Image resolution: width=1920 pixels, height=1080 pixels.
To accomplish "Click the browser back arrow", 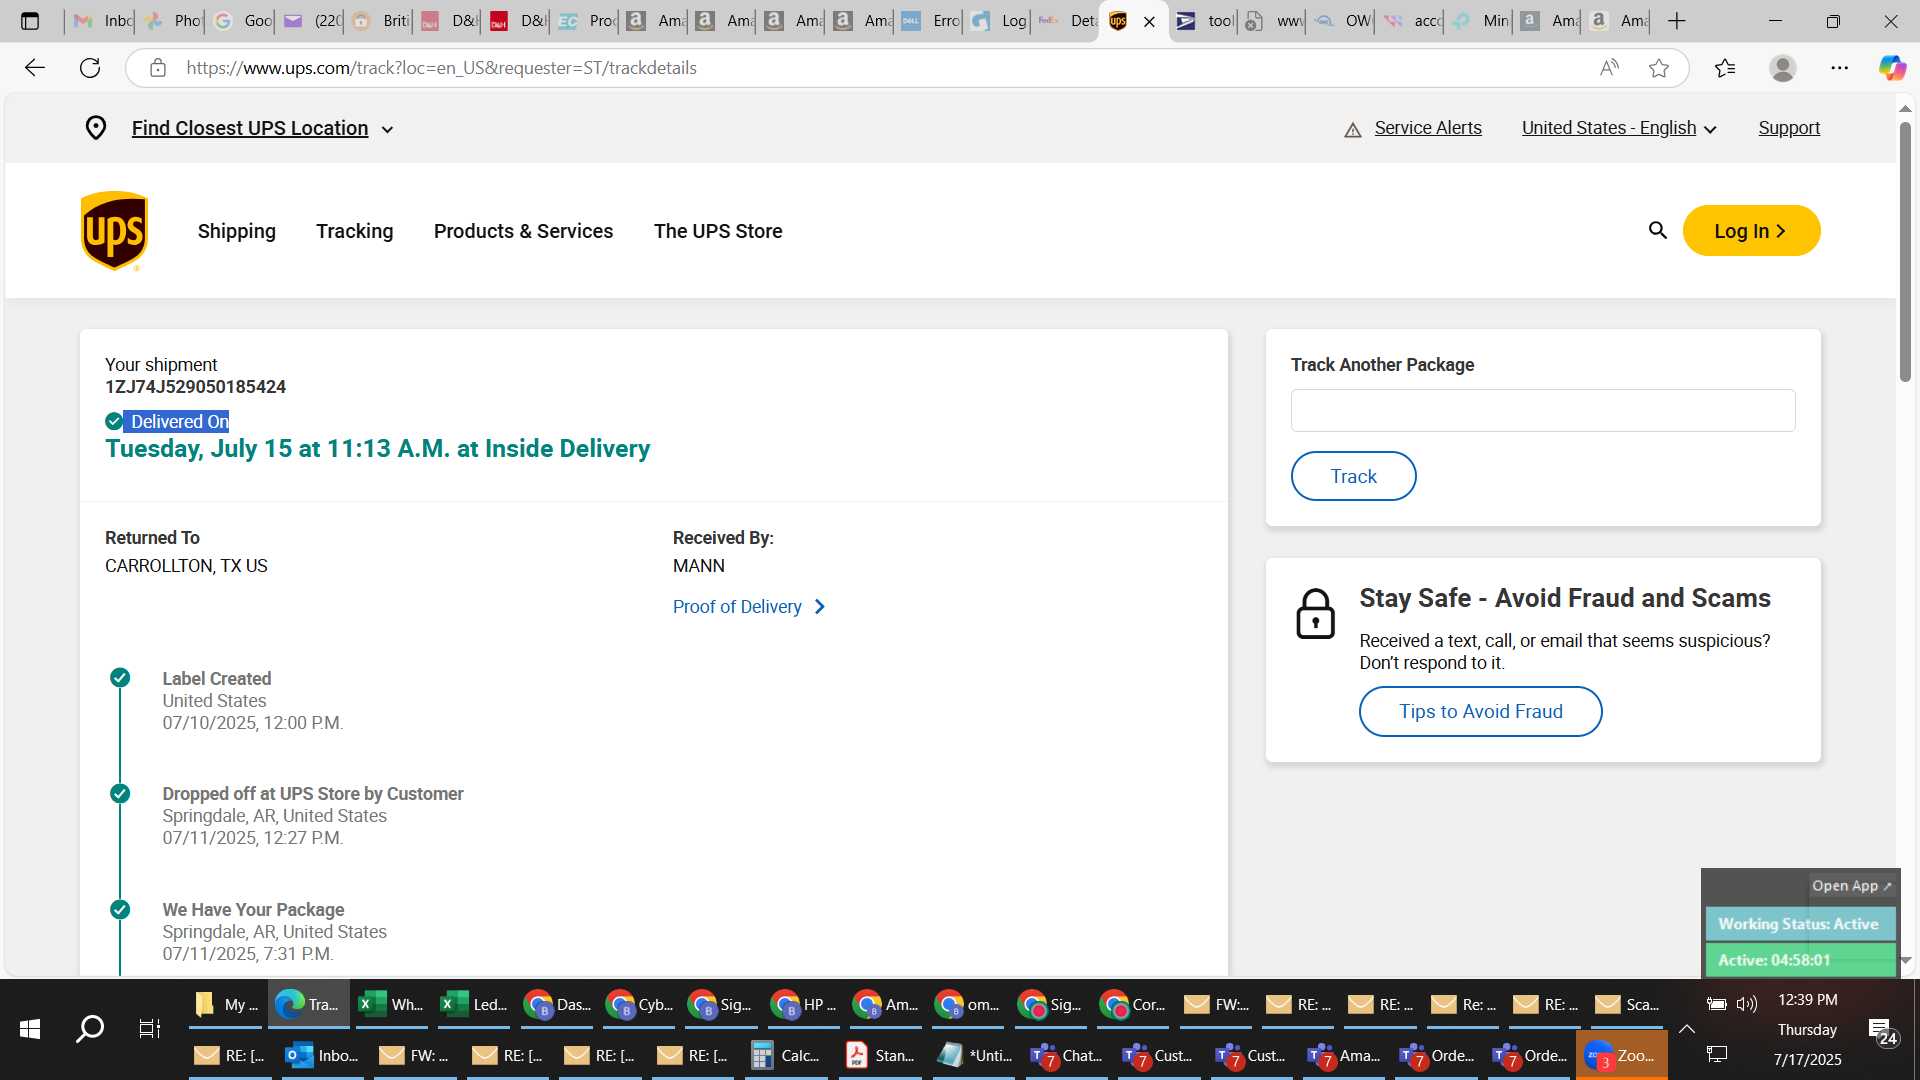I will (35, 68).
